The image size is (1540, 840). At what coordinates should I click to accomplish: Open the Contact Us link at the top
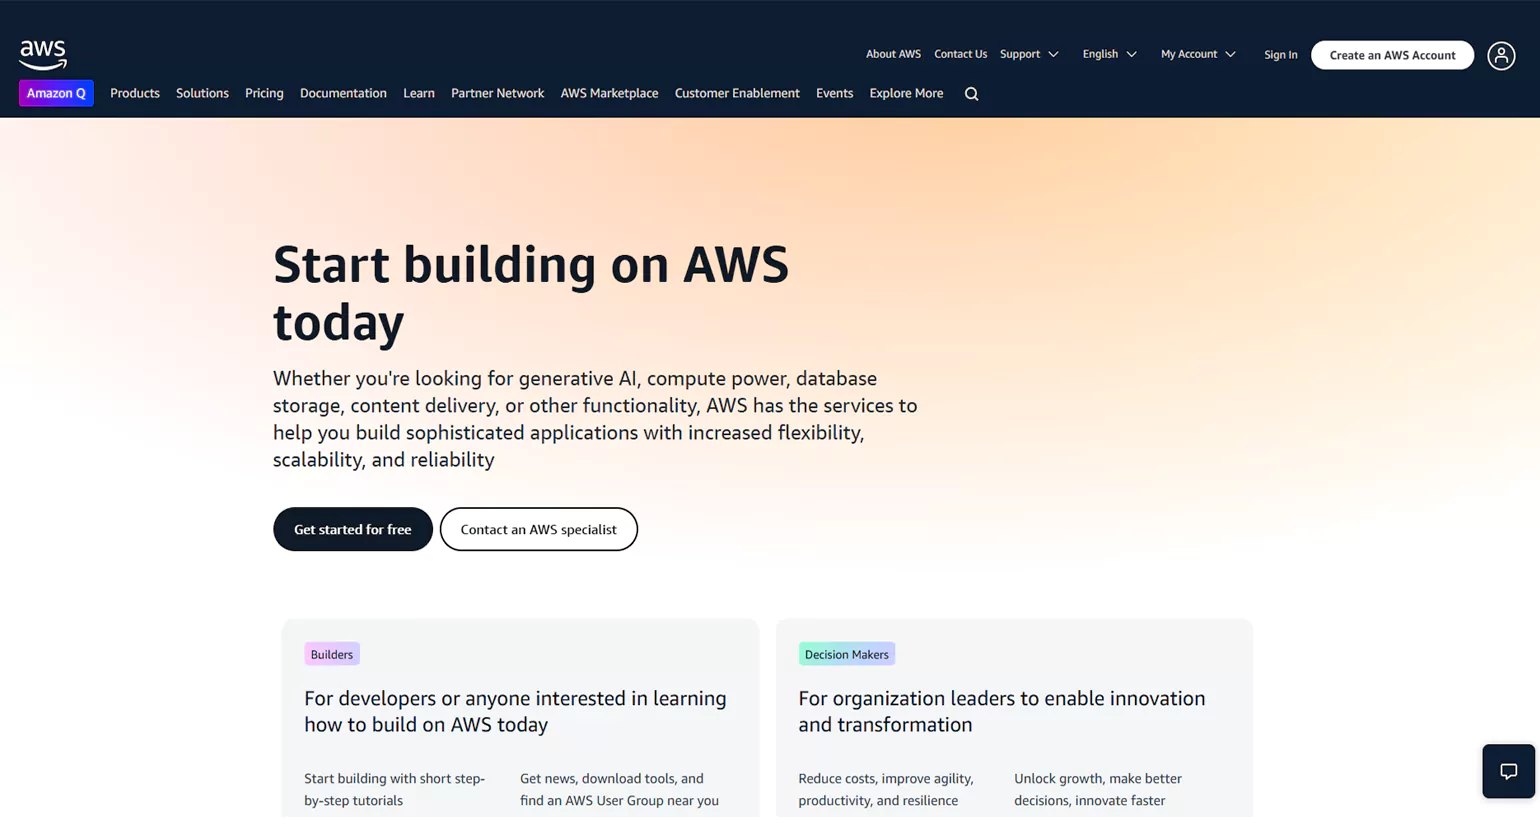[960, 54]
